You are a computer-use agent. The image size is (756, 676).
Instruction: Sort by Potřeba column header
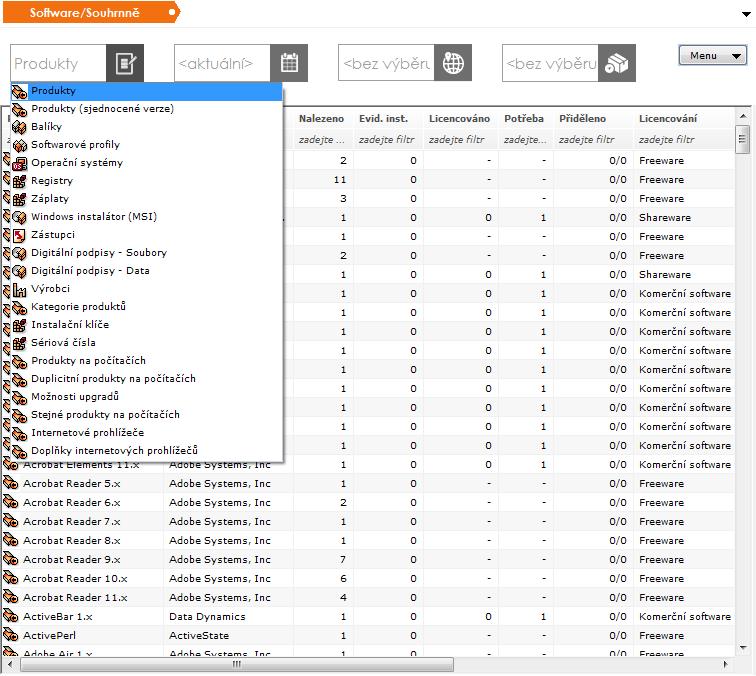(x=524, y=119)
